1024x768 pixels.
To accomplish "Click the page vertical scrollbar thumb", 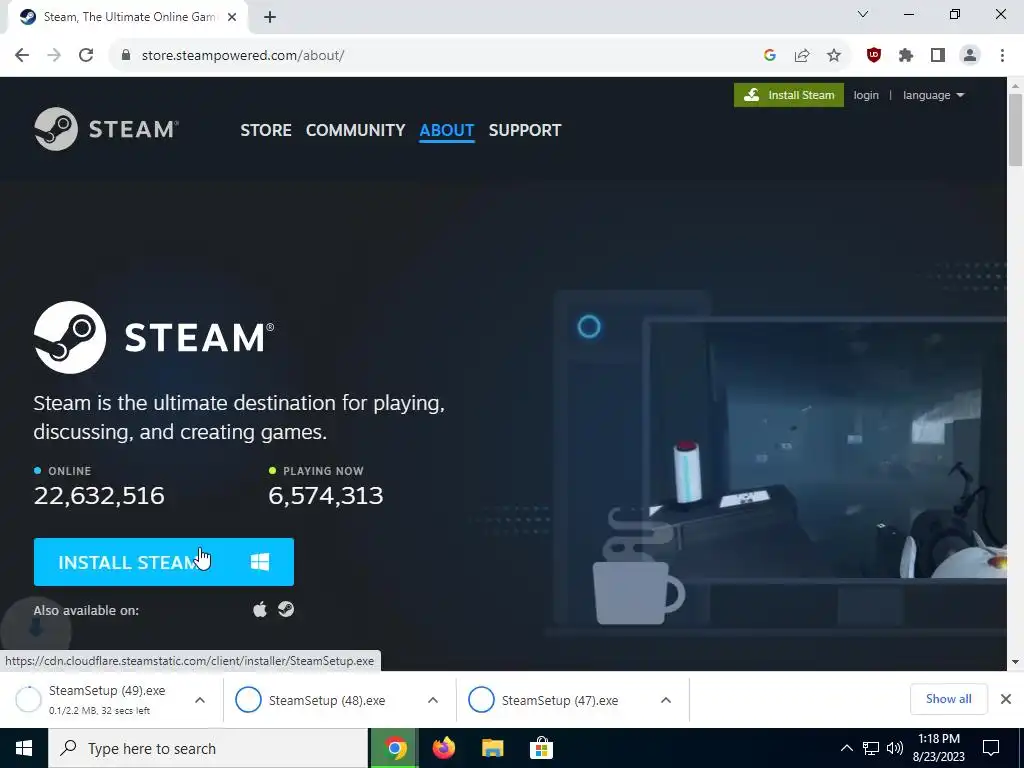I will pos(1015,129).
